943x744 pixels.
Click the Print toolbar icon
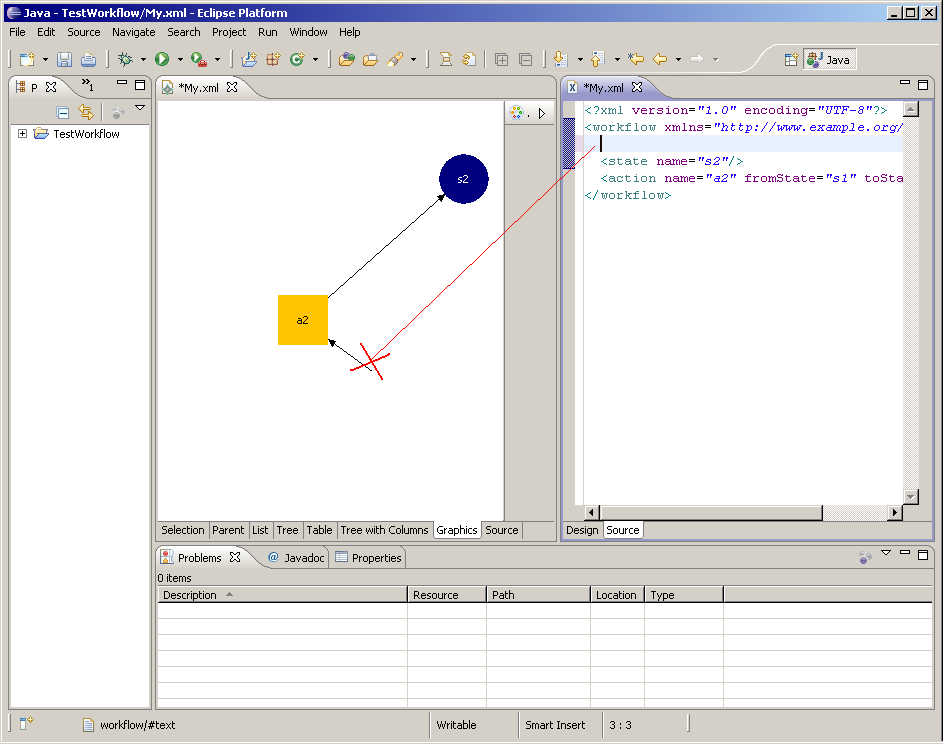pos(88,60)
